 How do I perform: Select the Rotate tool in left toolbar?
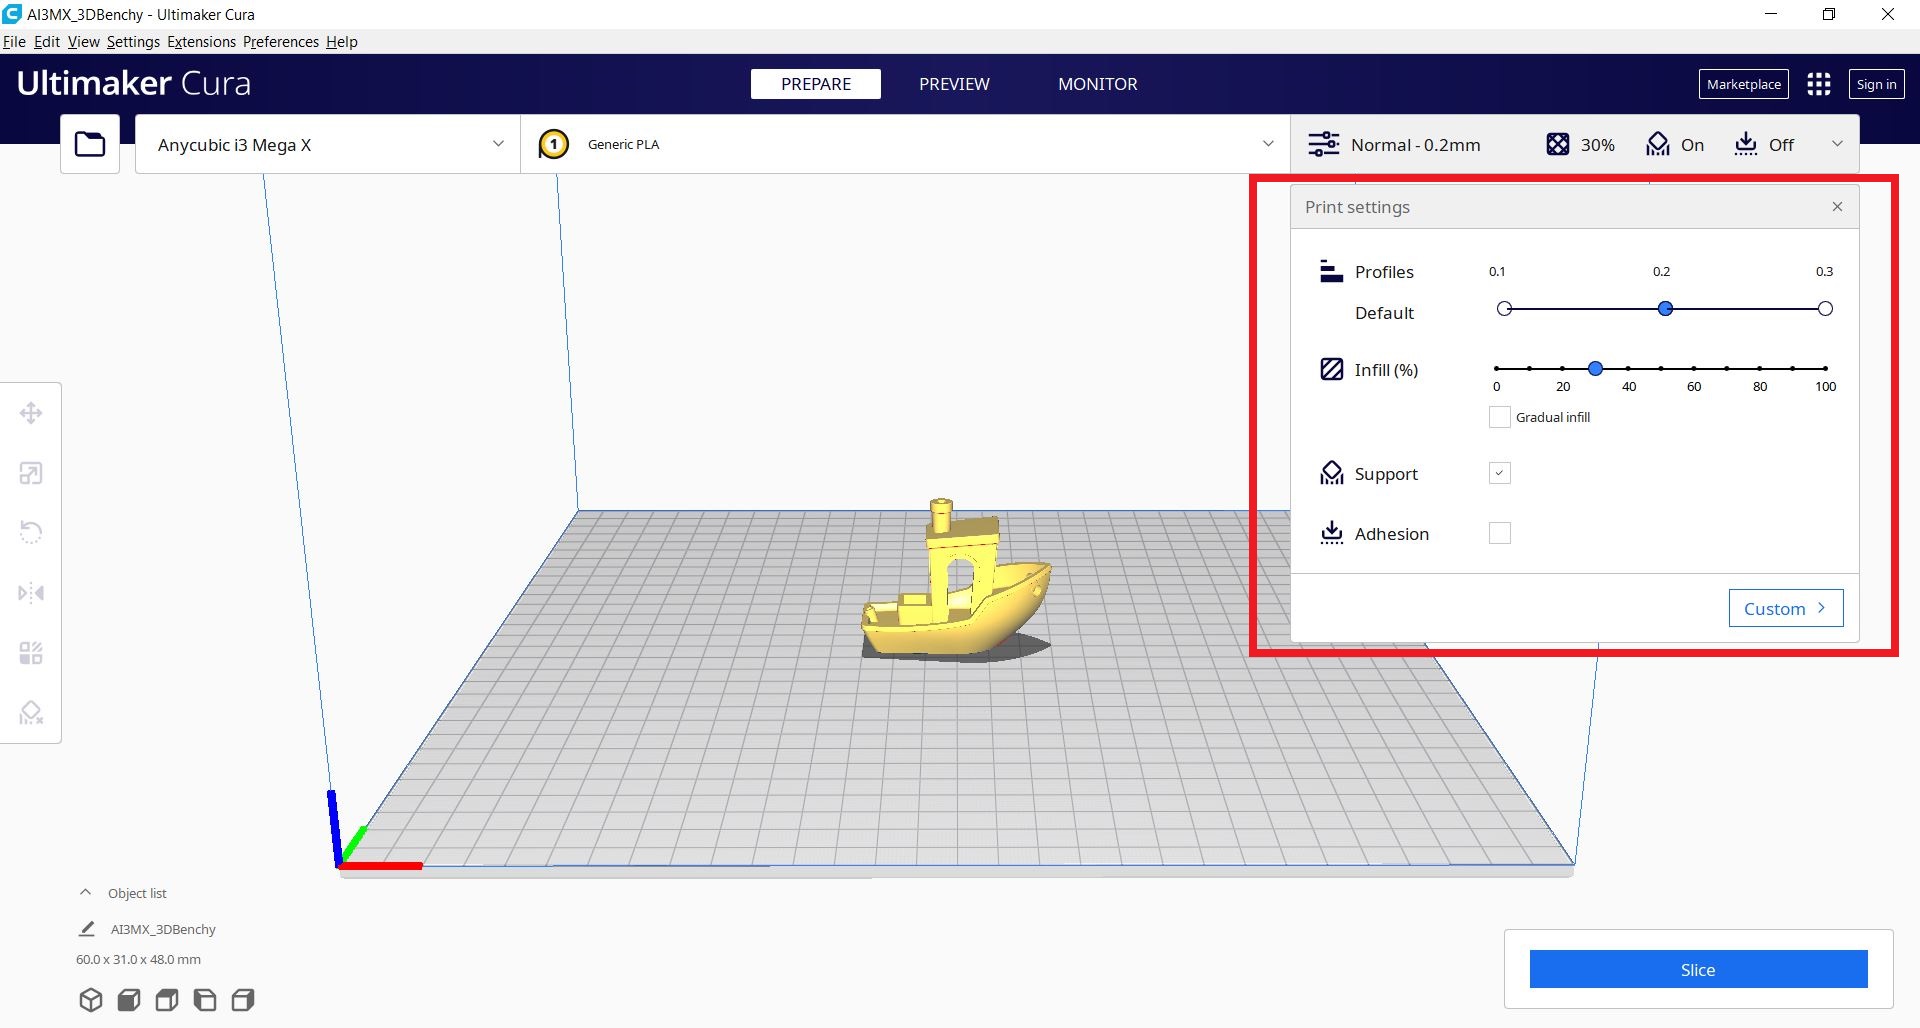tap(31, 532)
